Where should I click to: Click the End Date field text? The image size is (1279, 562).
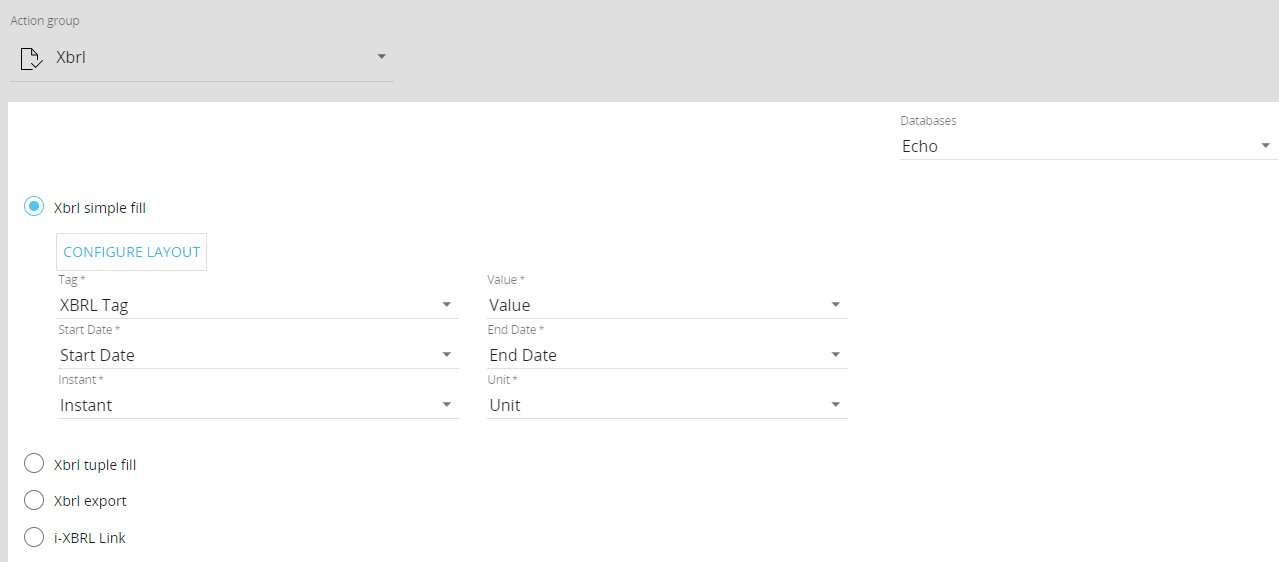[x=522, y=355]
